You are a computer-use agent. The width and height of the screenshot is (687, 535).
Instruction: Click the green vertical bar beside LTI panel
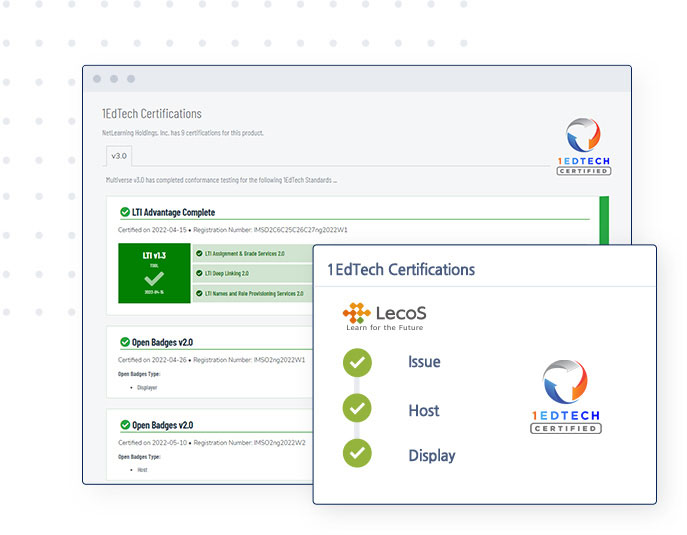603,220
